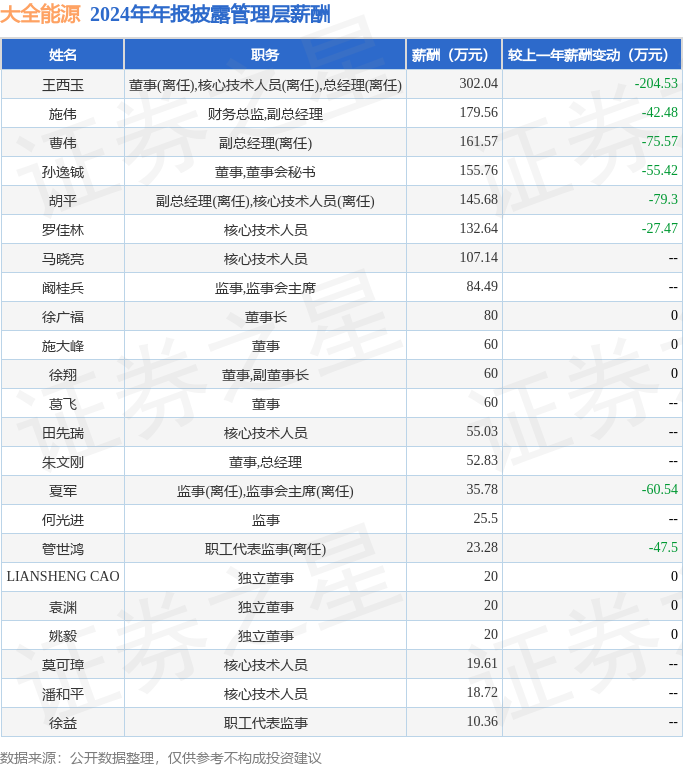The image size is (683, 767).
Task: Click 职工代表监事(离任) position cell
Action: pyautogui.click(x=265, y=549)
